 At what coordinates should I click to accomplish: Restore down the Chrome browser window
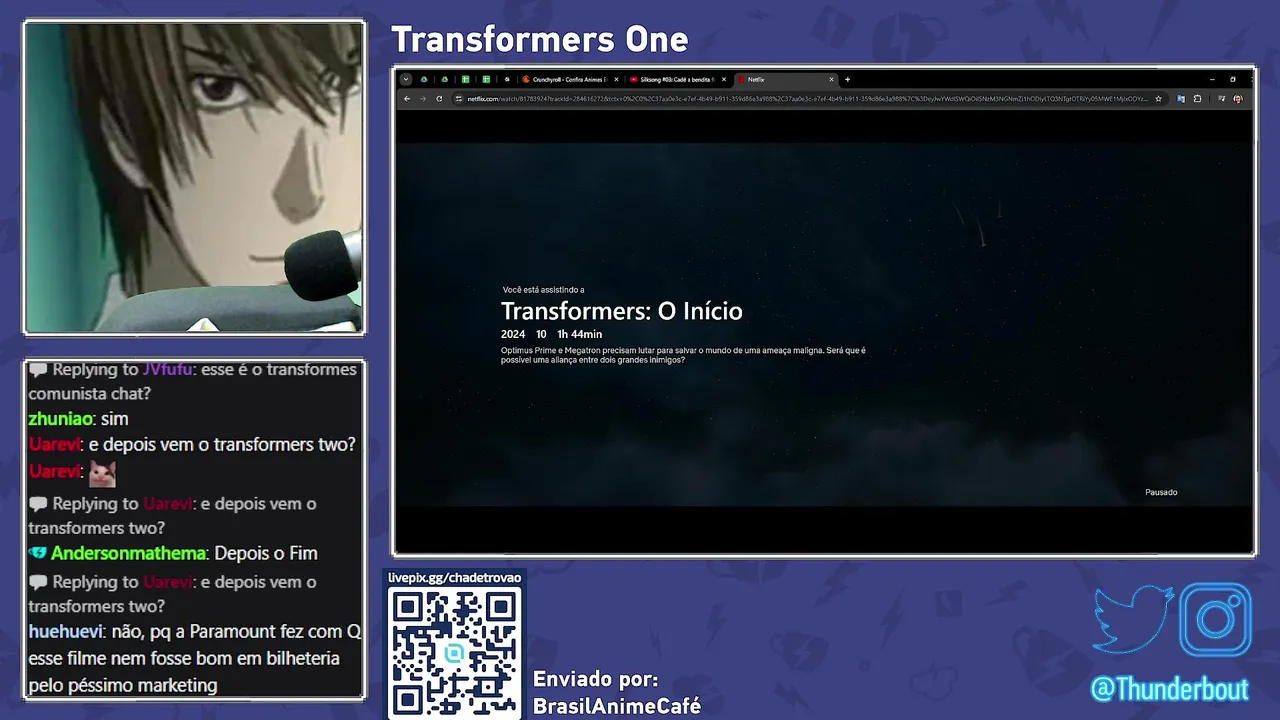[x=1233, y=79]
